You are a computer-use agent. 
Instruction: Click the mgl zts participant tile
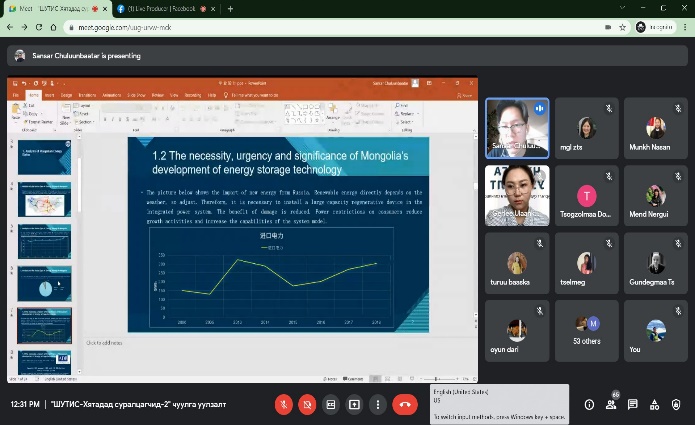tap(586, 128)
